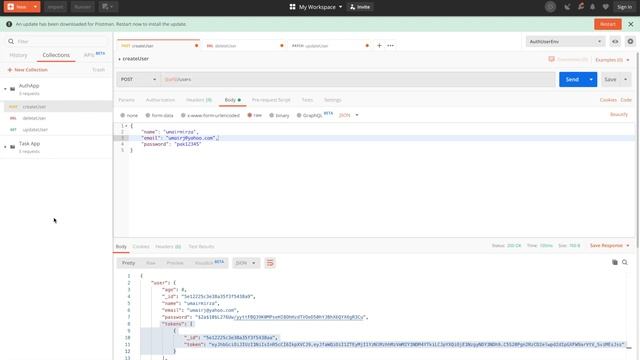Open the AuthUserEnv environment dropdown
The image size is (640, 360).
[x=565, y=41]
